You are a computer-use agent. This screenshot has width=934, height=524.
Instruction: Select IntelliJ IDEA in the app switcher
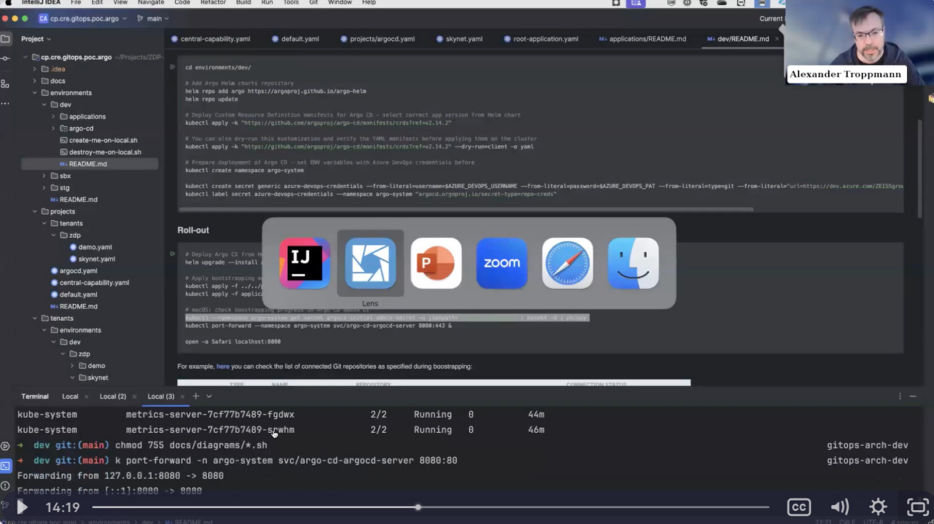click(304, 263)
